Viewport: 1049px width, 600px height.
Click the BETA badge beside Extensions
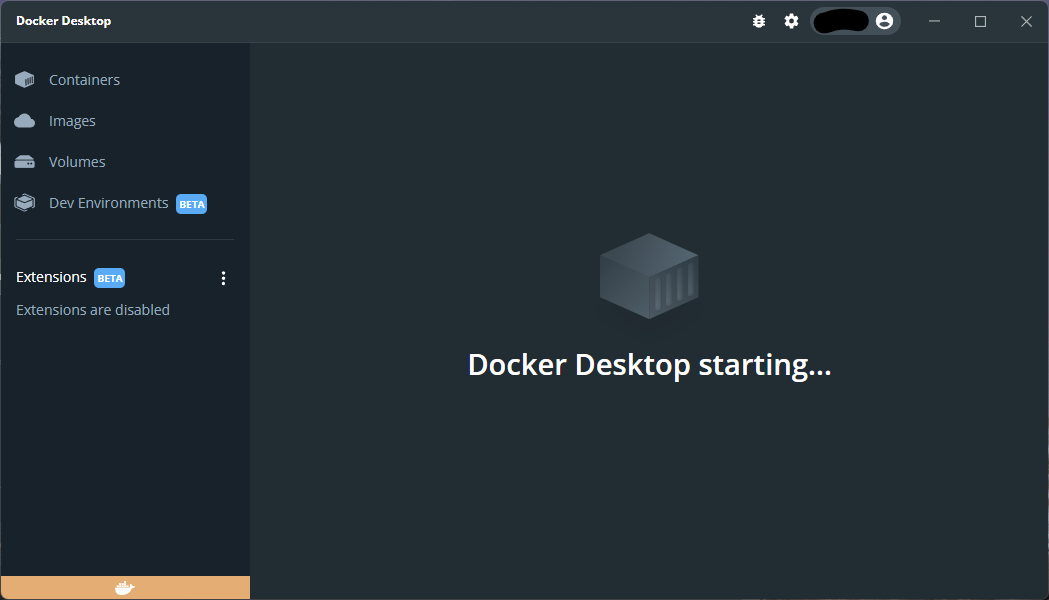tap(110, 278)
